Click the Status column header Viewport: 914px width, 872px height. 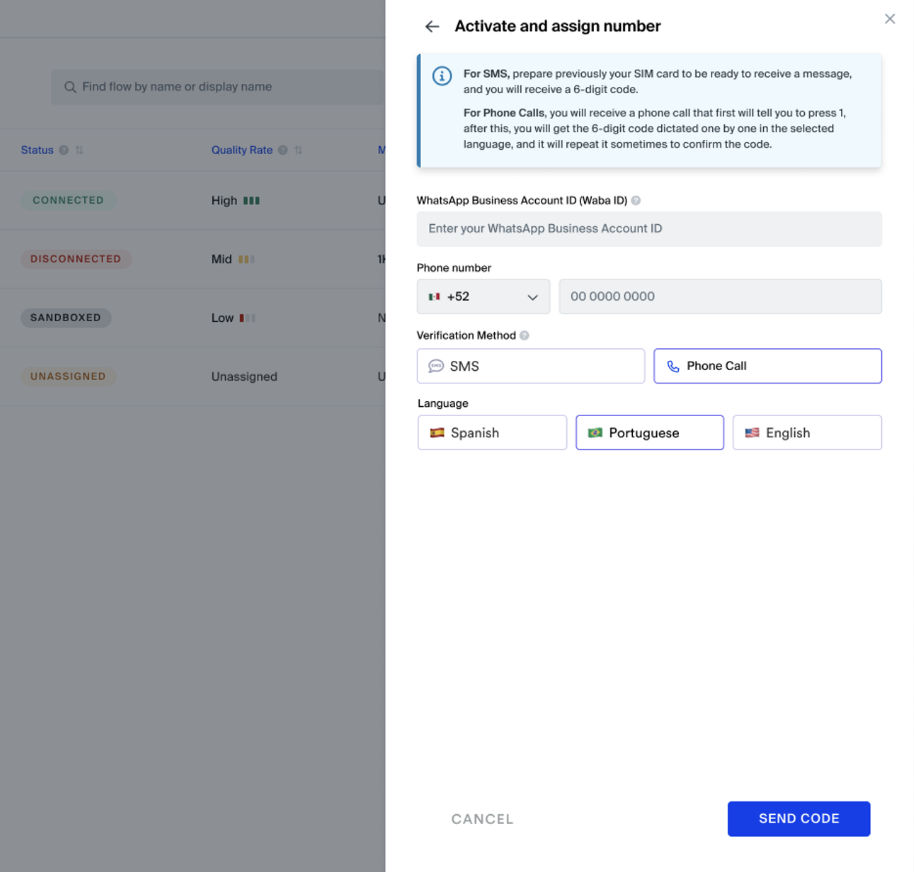37,150
